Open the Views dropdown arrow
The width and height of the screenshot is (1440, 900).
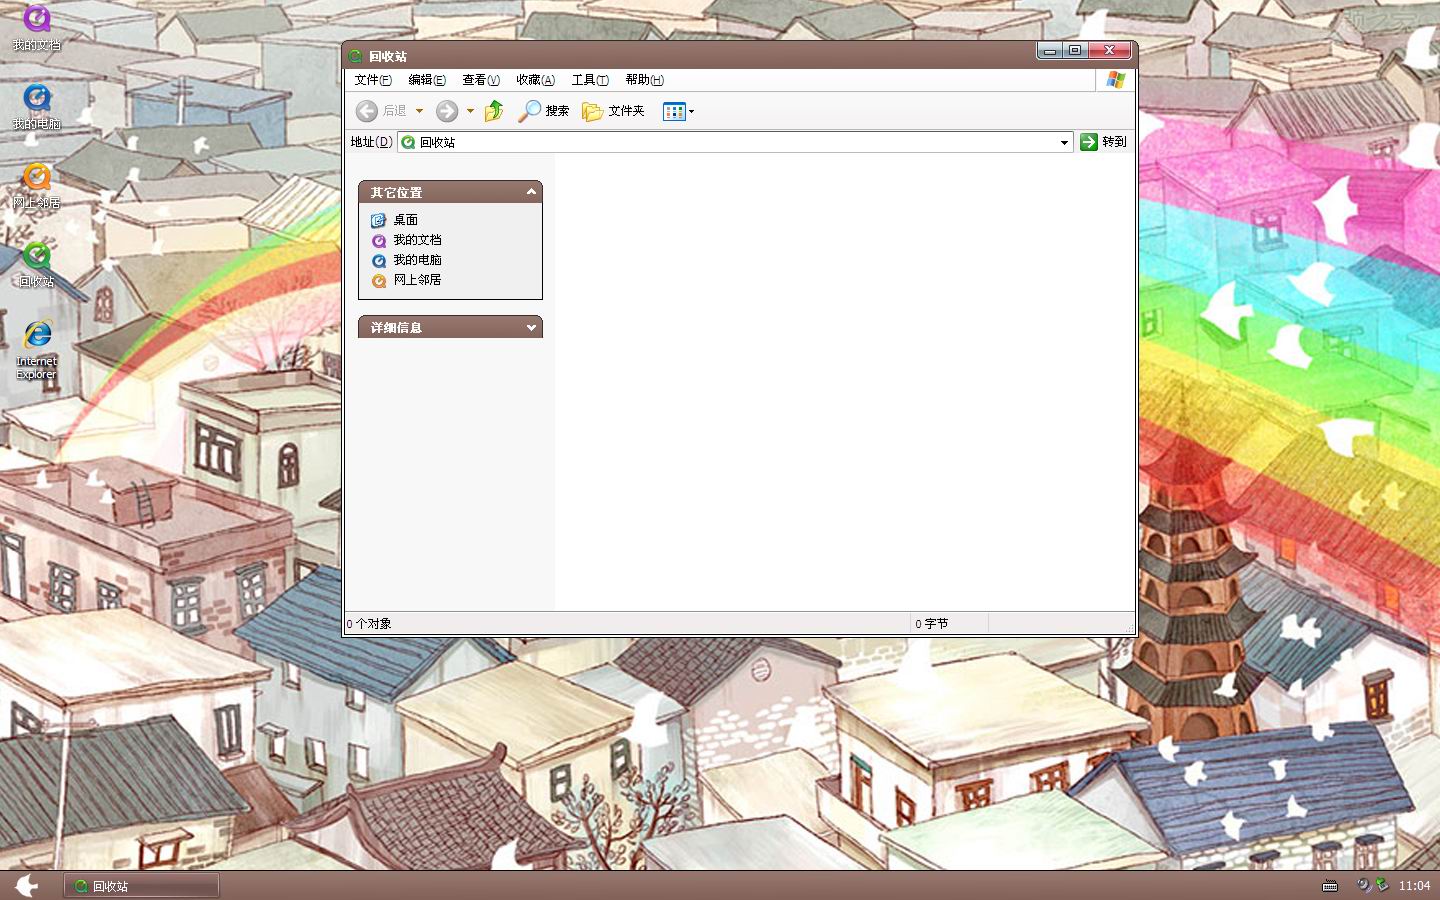[x=691, y=111]
